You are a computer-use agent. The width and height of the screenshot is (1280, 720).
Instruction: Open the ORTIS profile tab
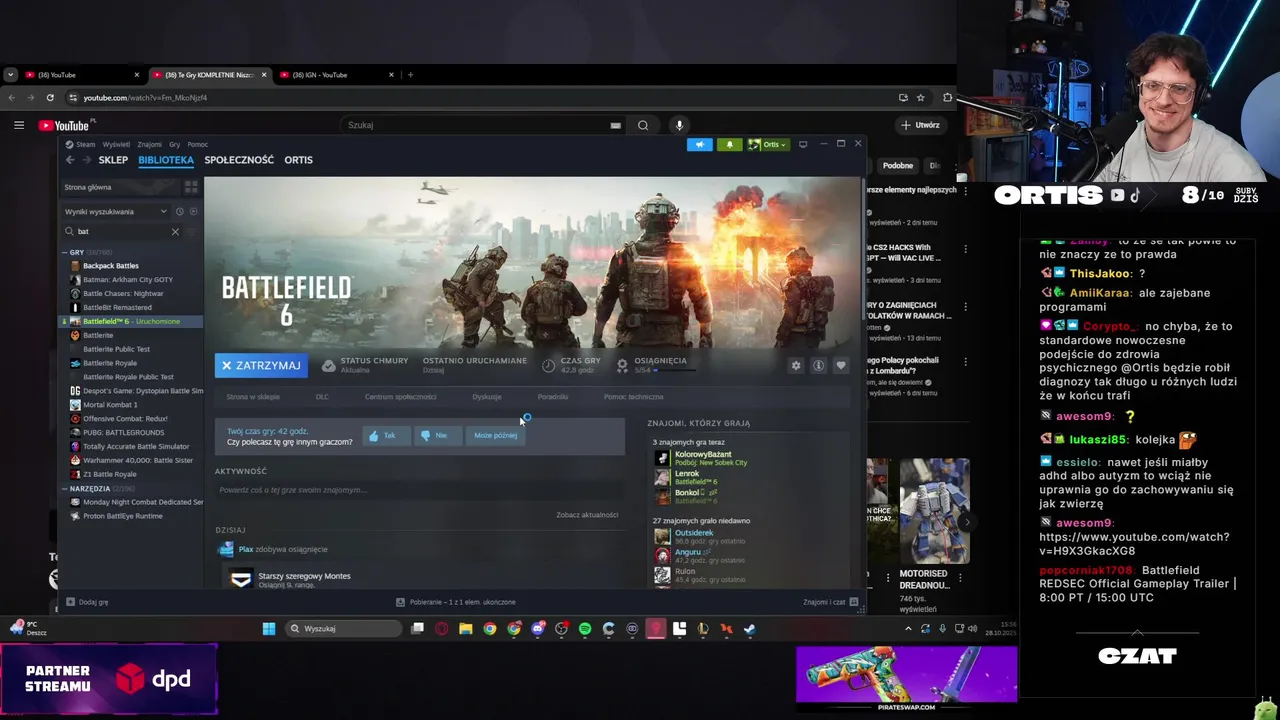coord(298,160)
